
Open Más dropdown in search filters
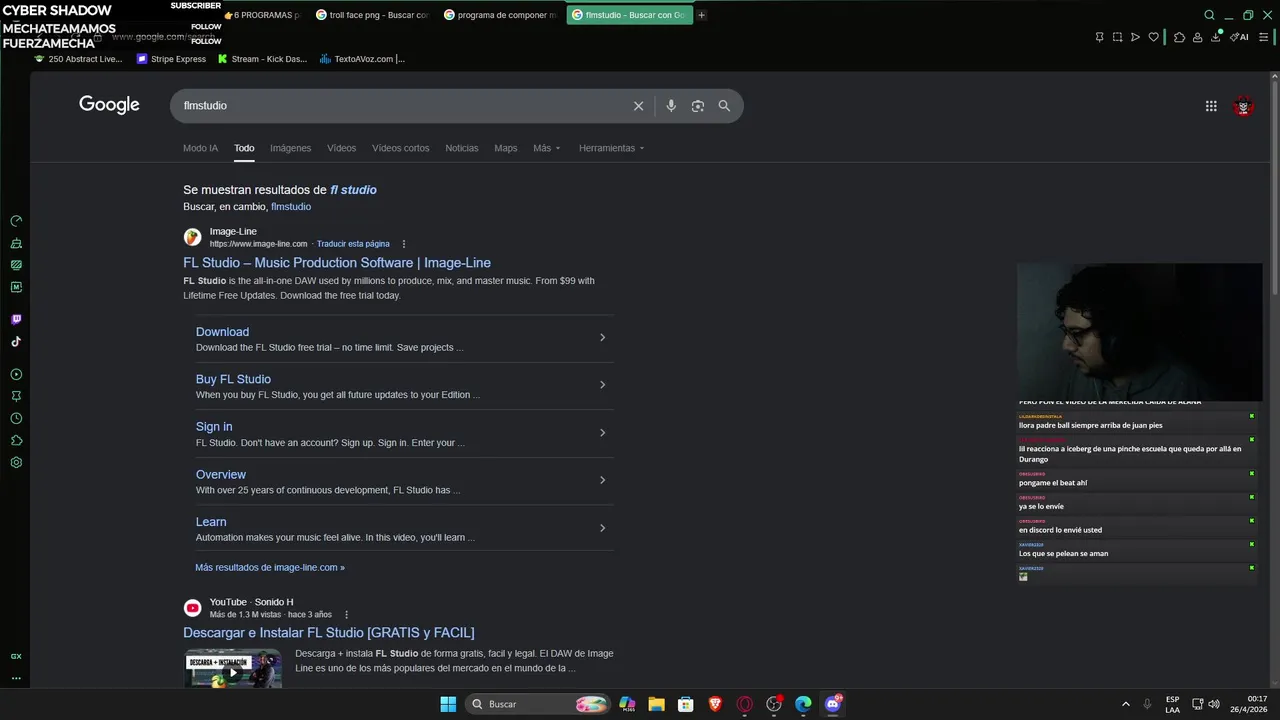pos(547,148)
